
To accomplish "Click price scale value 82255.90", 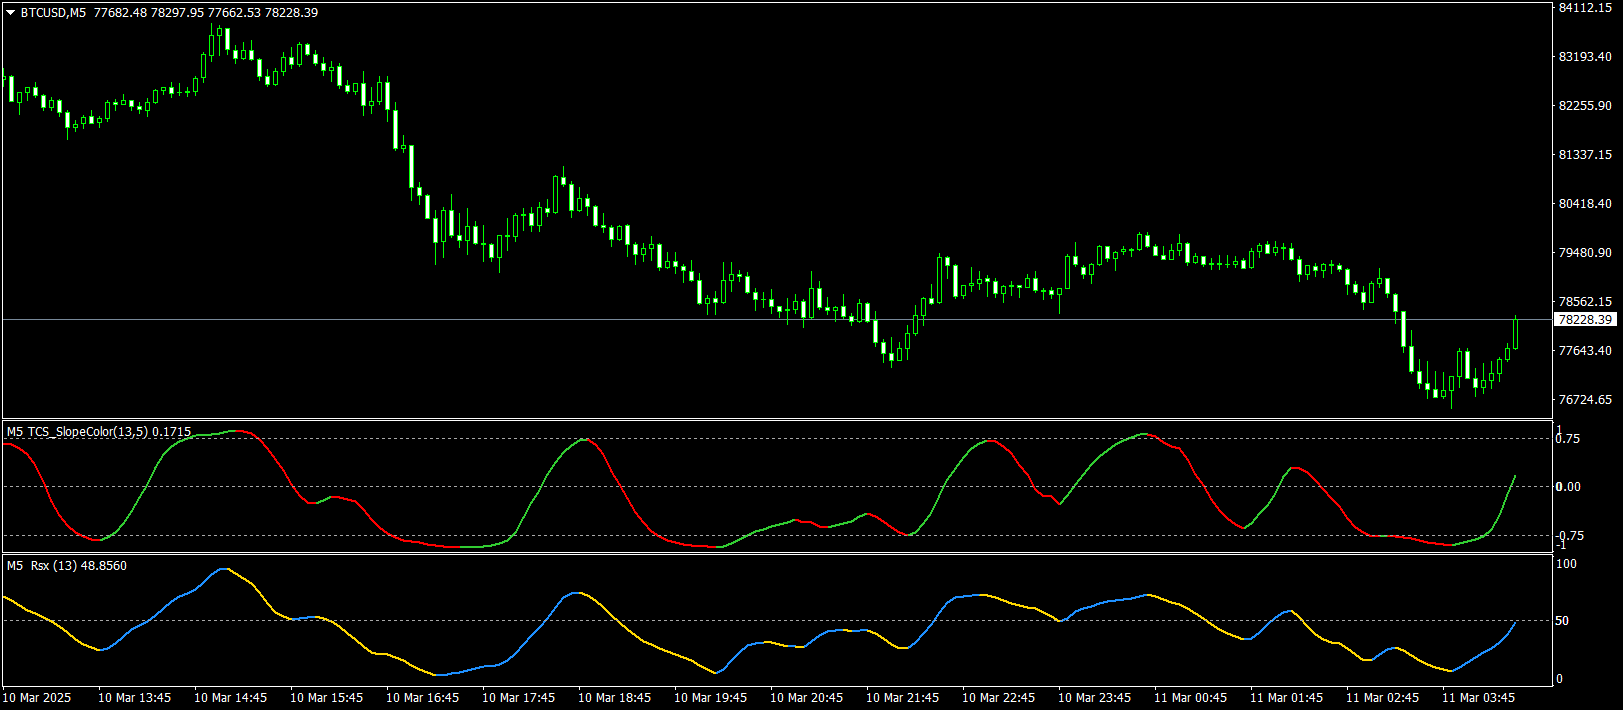I will (1585, 106).
